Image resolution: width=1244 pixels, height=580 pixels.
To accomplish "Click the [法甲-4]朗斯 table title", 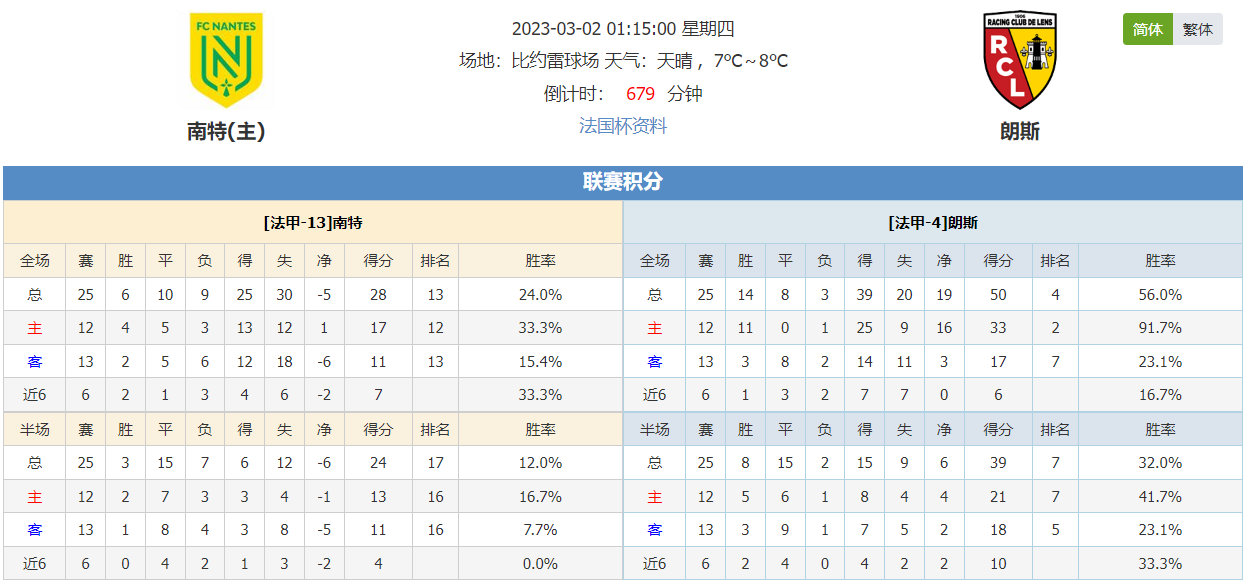I will point(933,223).
